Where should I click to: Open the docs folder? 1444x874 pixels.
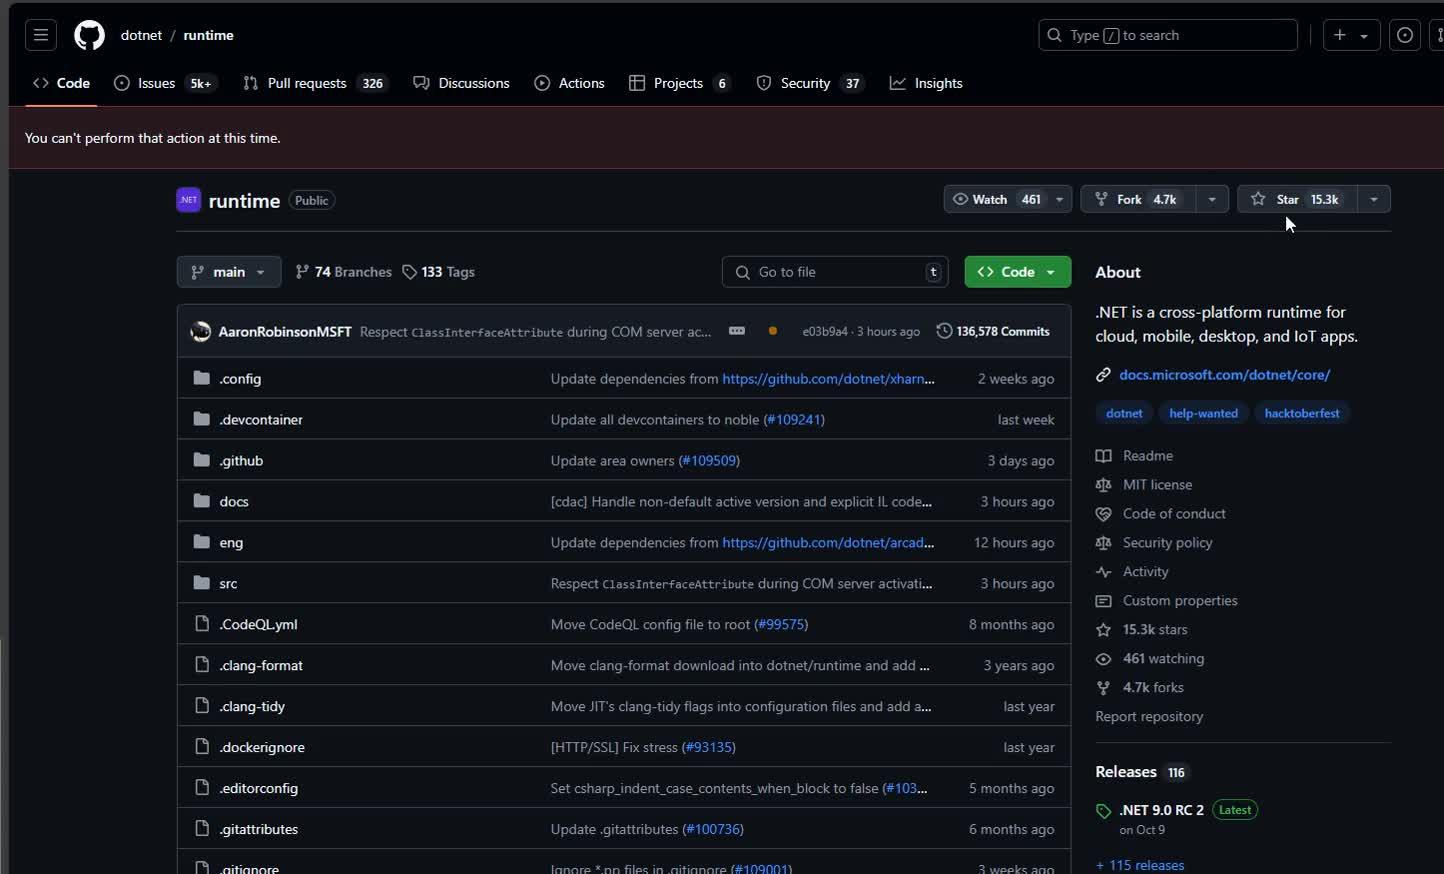(x=234, y=502)
